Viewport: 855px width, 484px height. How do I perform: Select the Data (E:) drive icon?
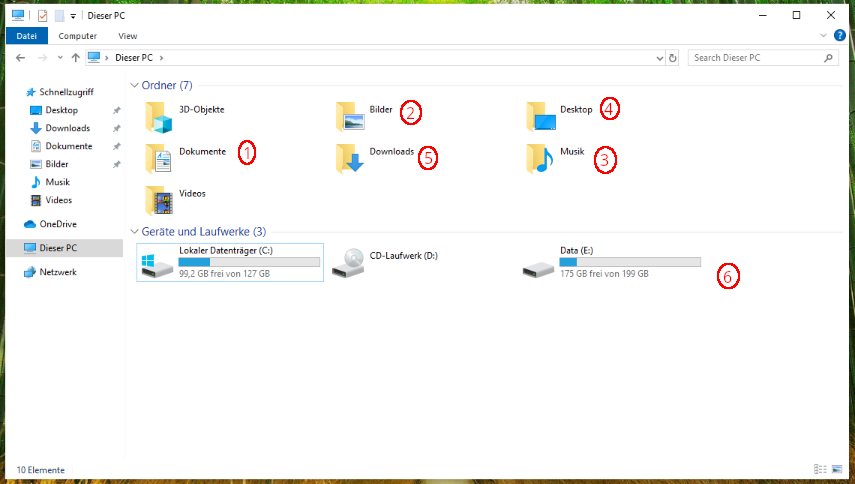click(538, 269)
